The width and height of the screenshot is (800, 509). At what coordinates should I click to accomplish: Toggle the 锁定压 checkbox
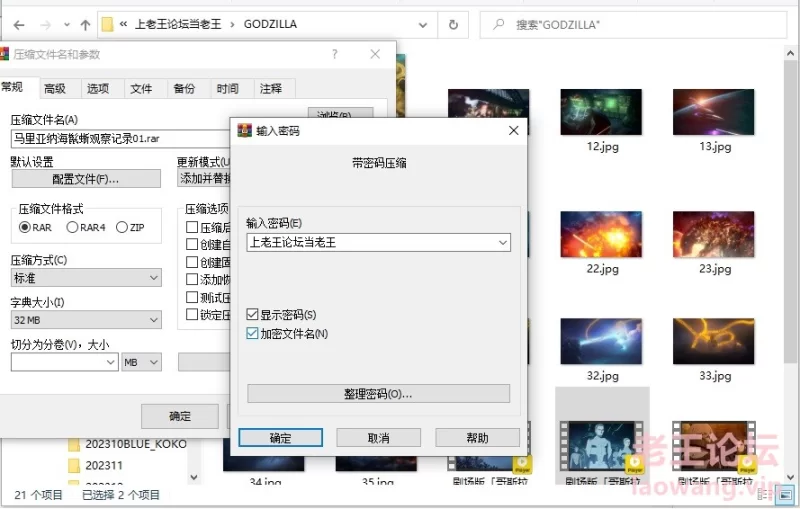point(192,314)
